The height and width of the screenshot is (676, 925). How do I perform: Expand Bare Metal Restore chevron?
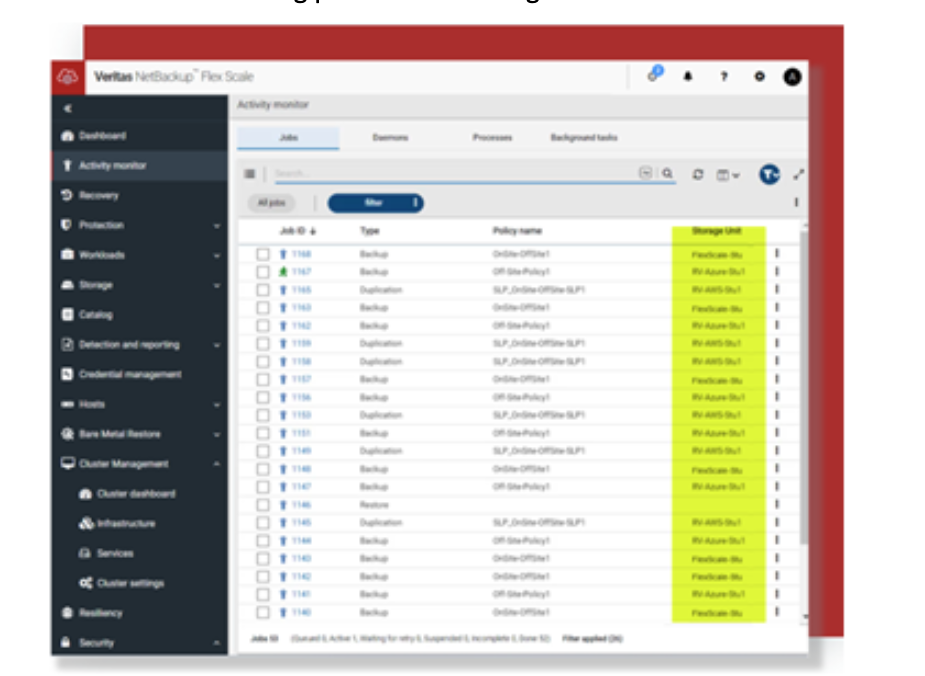217,435
